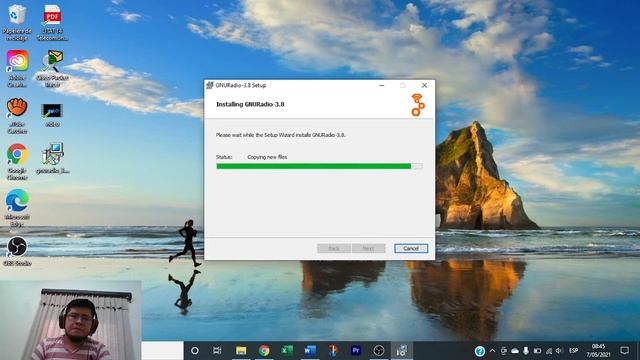Change the ESP input language
Screen dimensions: 640x360
pos(573,351)
